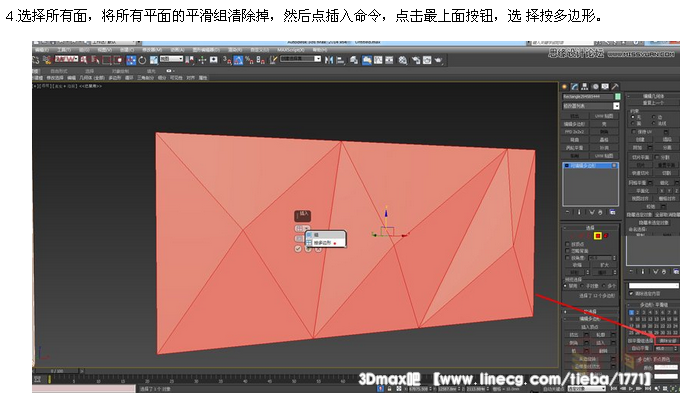The image size is (680, 396).
Task: Click smoothing group button 1
Action: [x=631, y=312]
